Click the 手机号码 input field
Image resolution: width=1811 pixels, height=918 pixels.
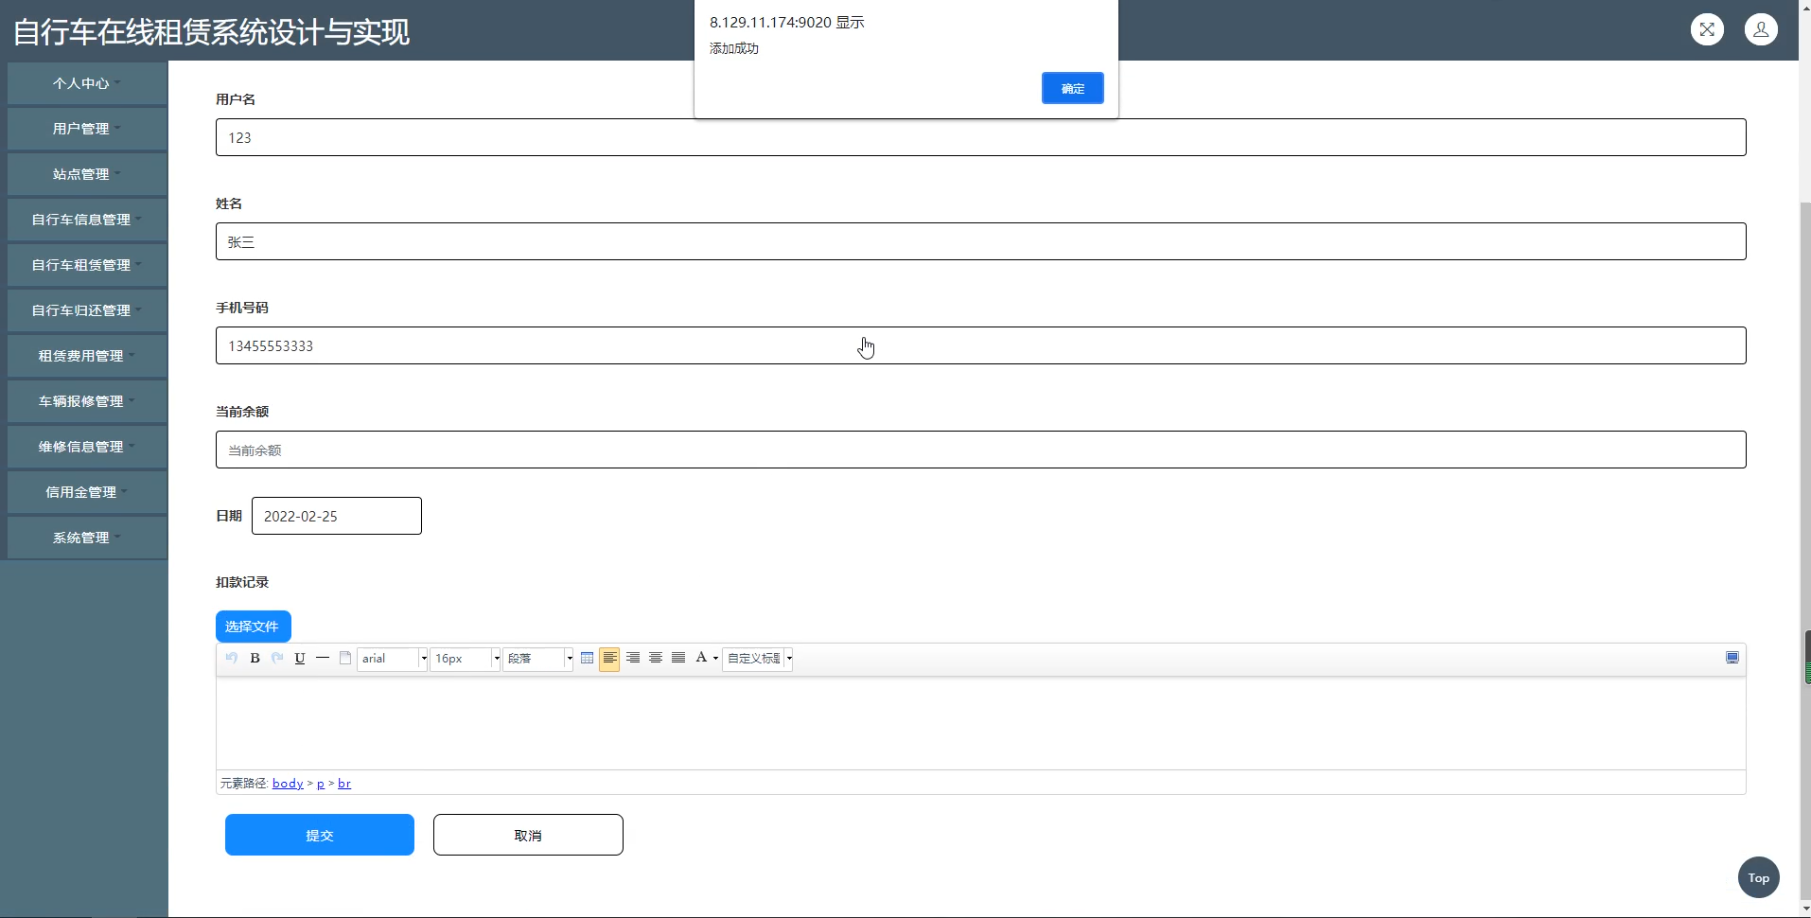981,345
